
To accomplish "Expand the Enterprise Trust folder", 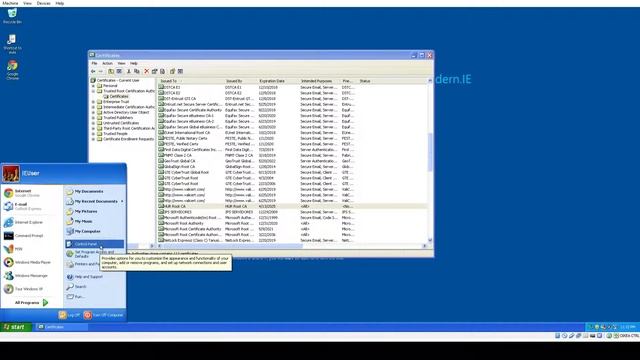I will pyautogui.click(x=93, y=102).
